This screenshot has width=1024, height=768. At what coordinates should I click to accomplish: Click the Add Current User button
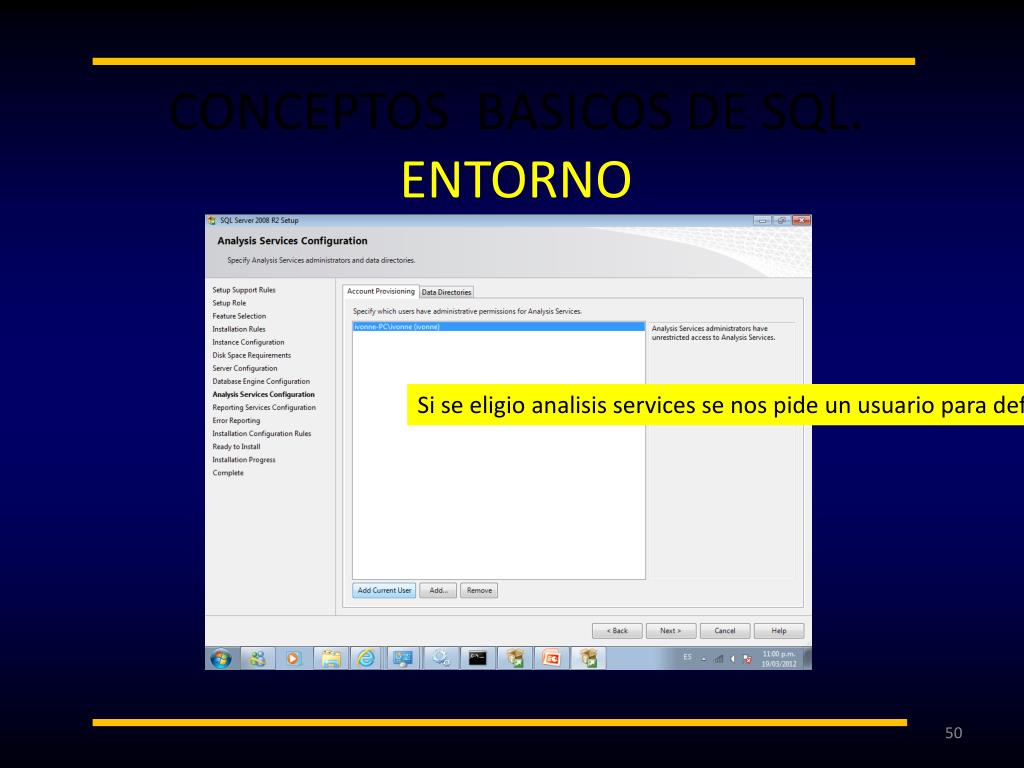384,590
